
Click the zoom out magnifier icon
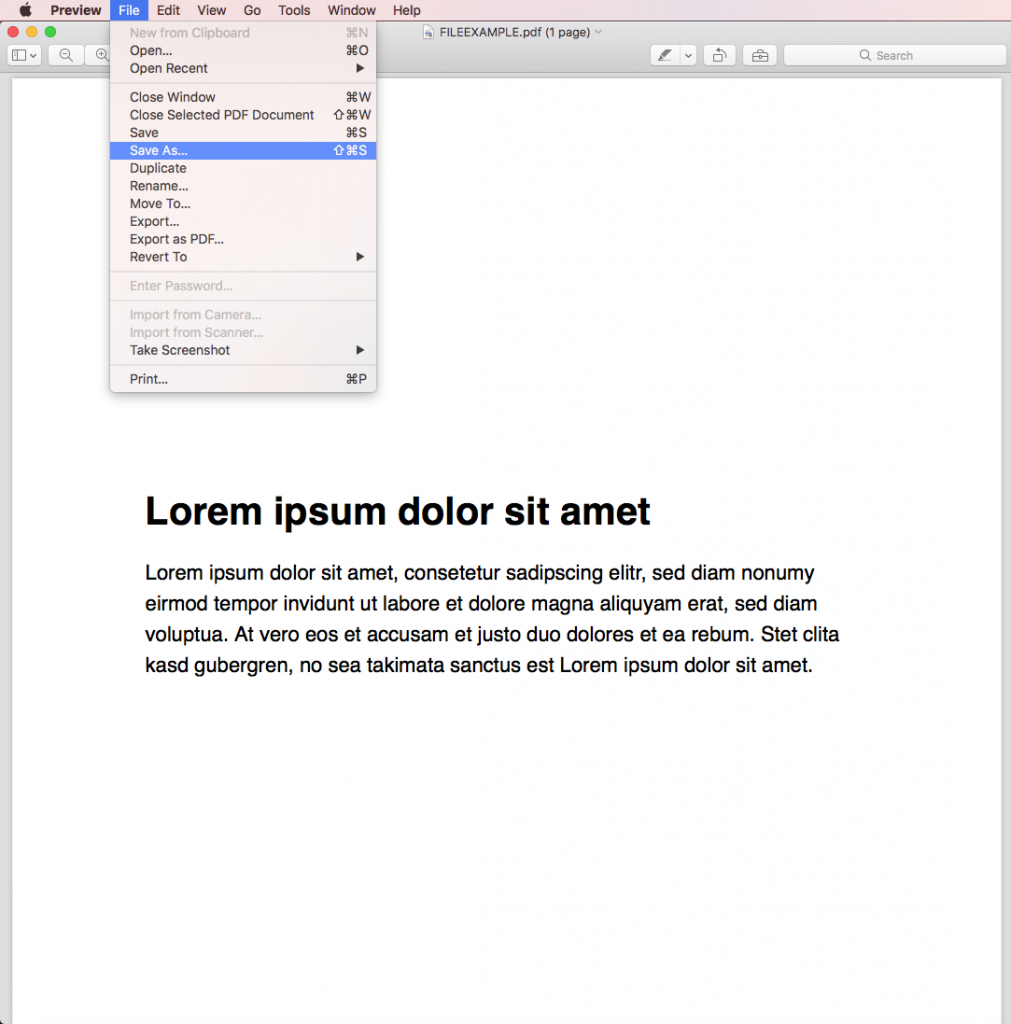pyautogui.click(x=66, y=56)
